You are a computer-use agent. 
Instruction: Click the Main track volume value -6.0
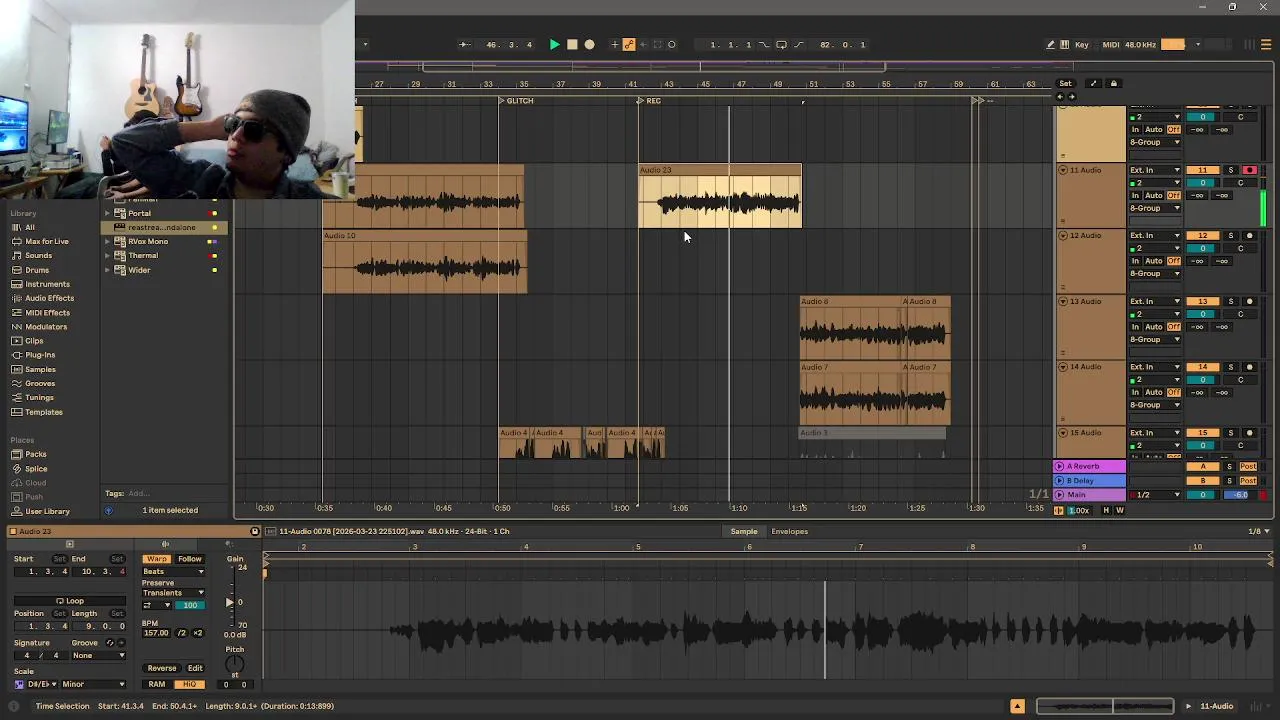tap(1241, 495)
